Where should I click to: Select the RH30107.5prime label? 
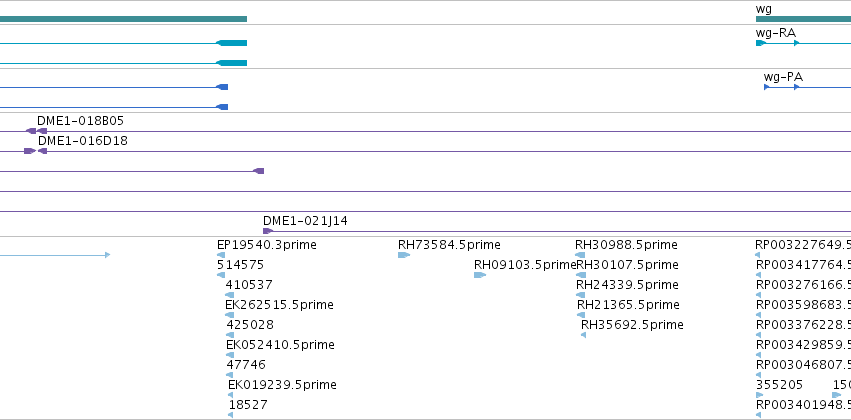[627, 265]
